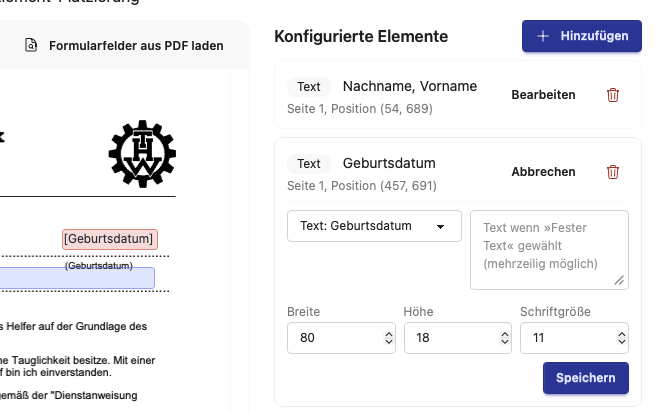
Task: Click the fixed text textarea
Action: [549, 250]
